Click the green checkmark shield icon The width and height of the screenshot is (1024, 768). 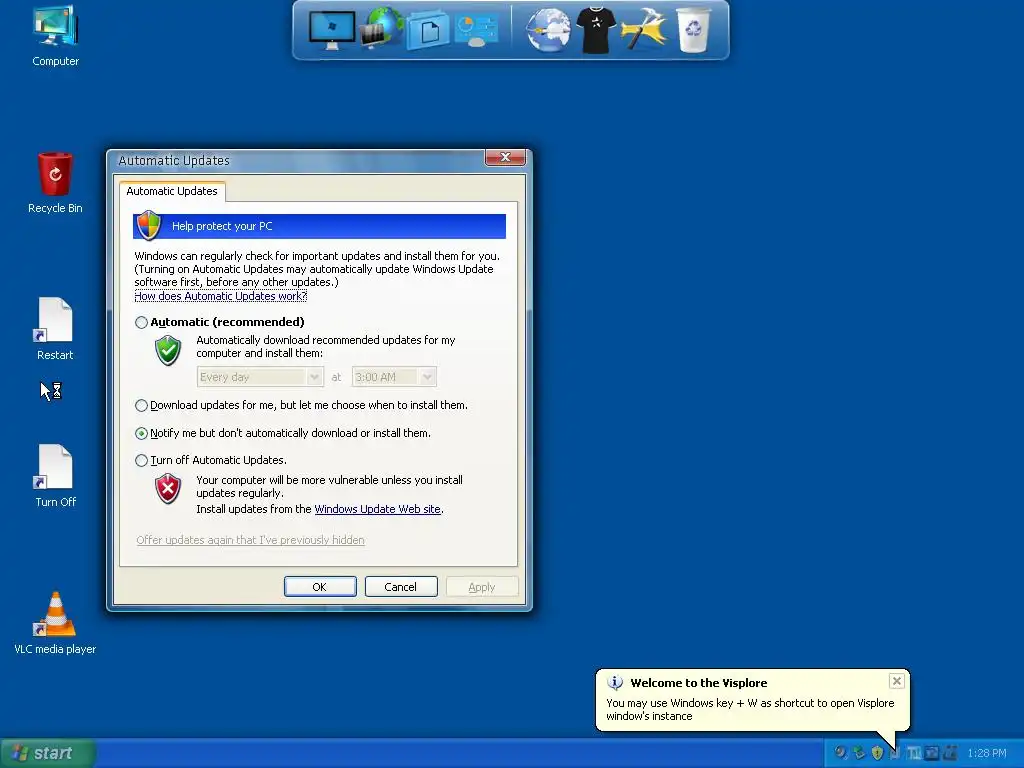[168, 350]
